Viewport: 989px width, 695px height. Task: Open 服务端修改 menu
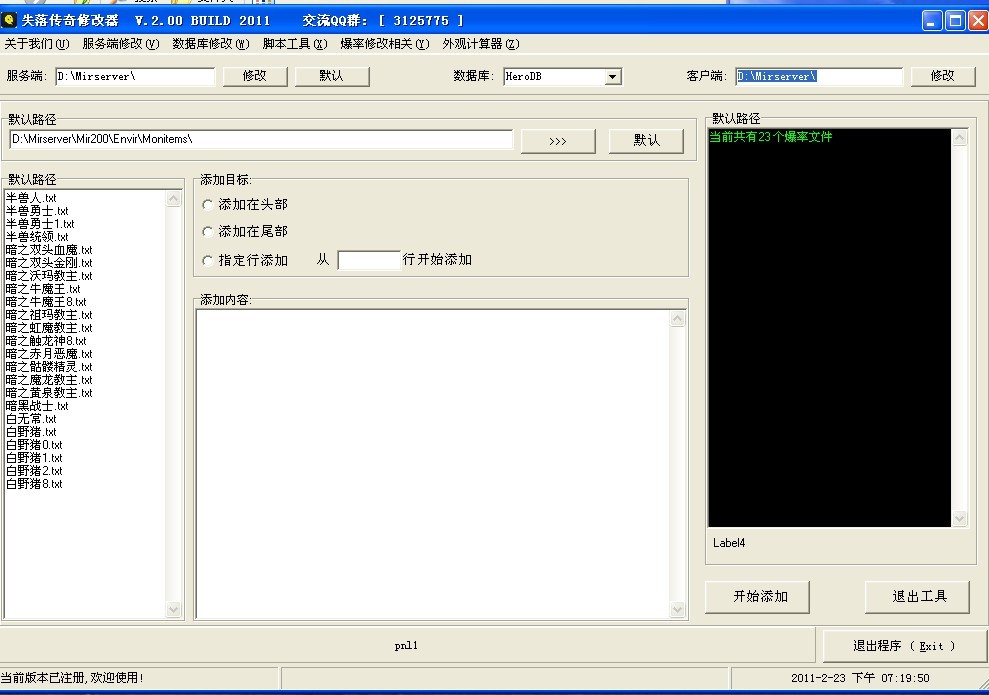tap(120, 44)
